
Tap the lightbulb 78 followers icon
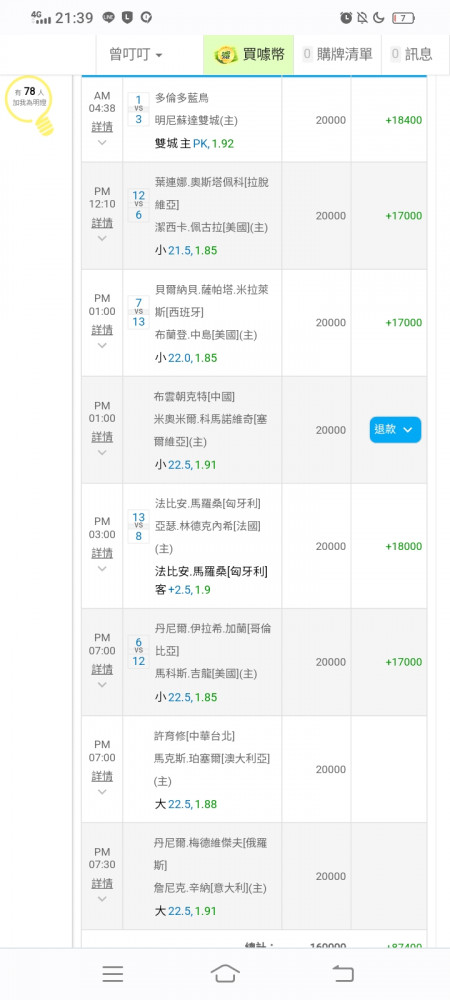tap(30, 105)
